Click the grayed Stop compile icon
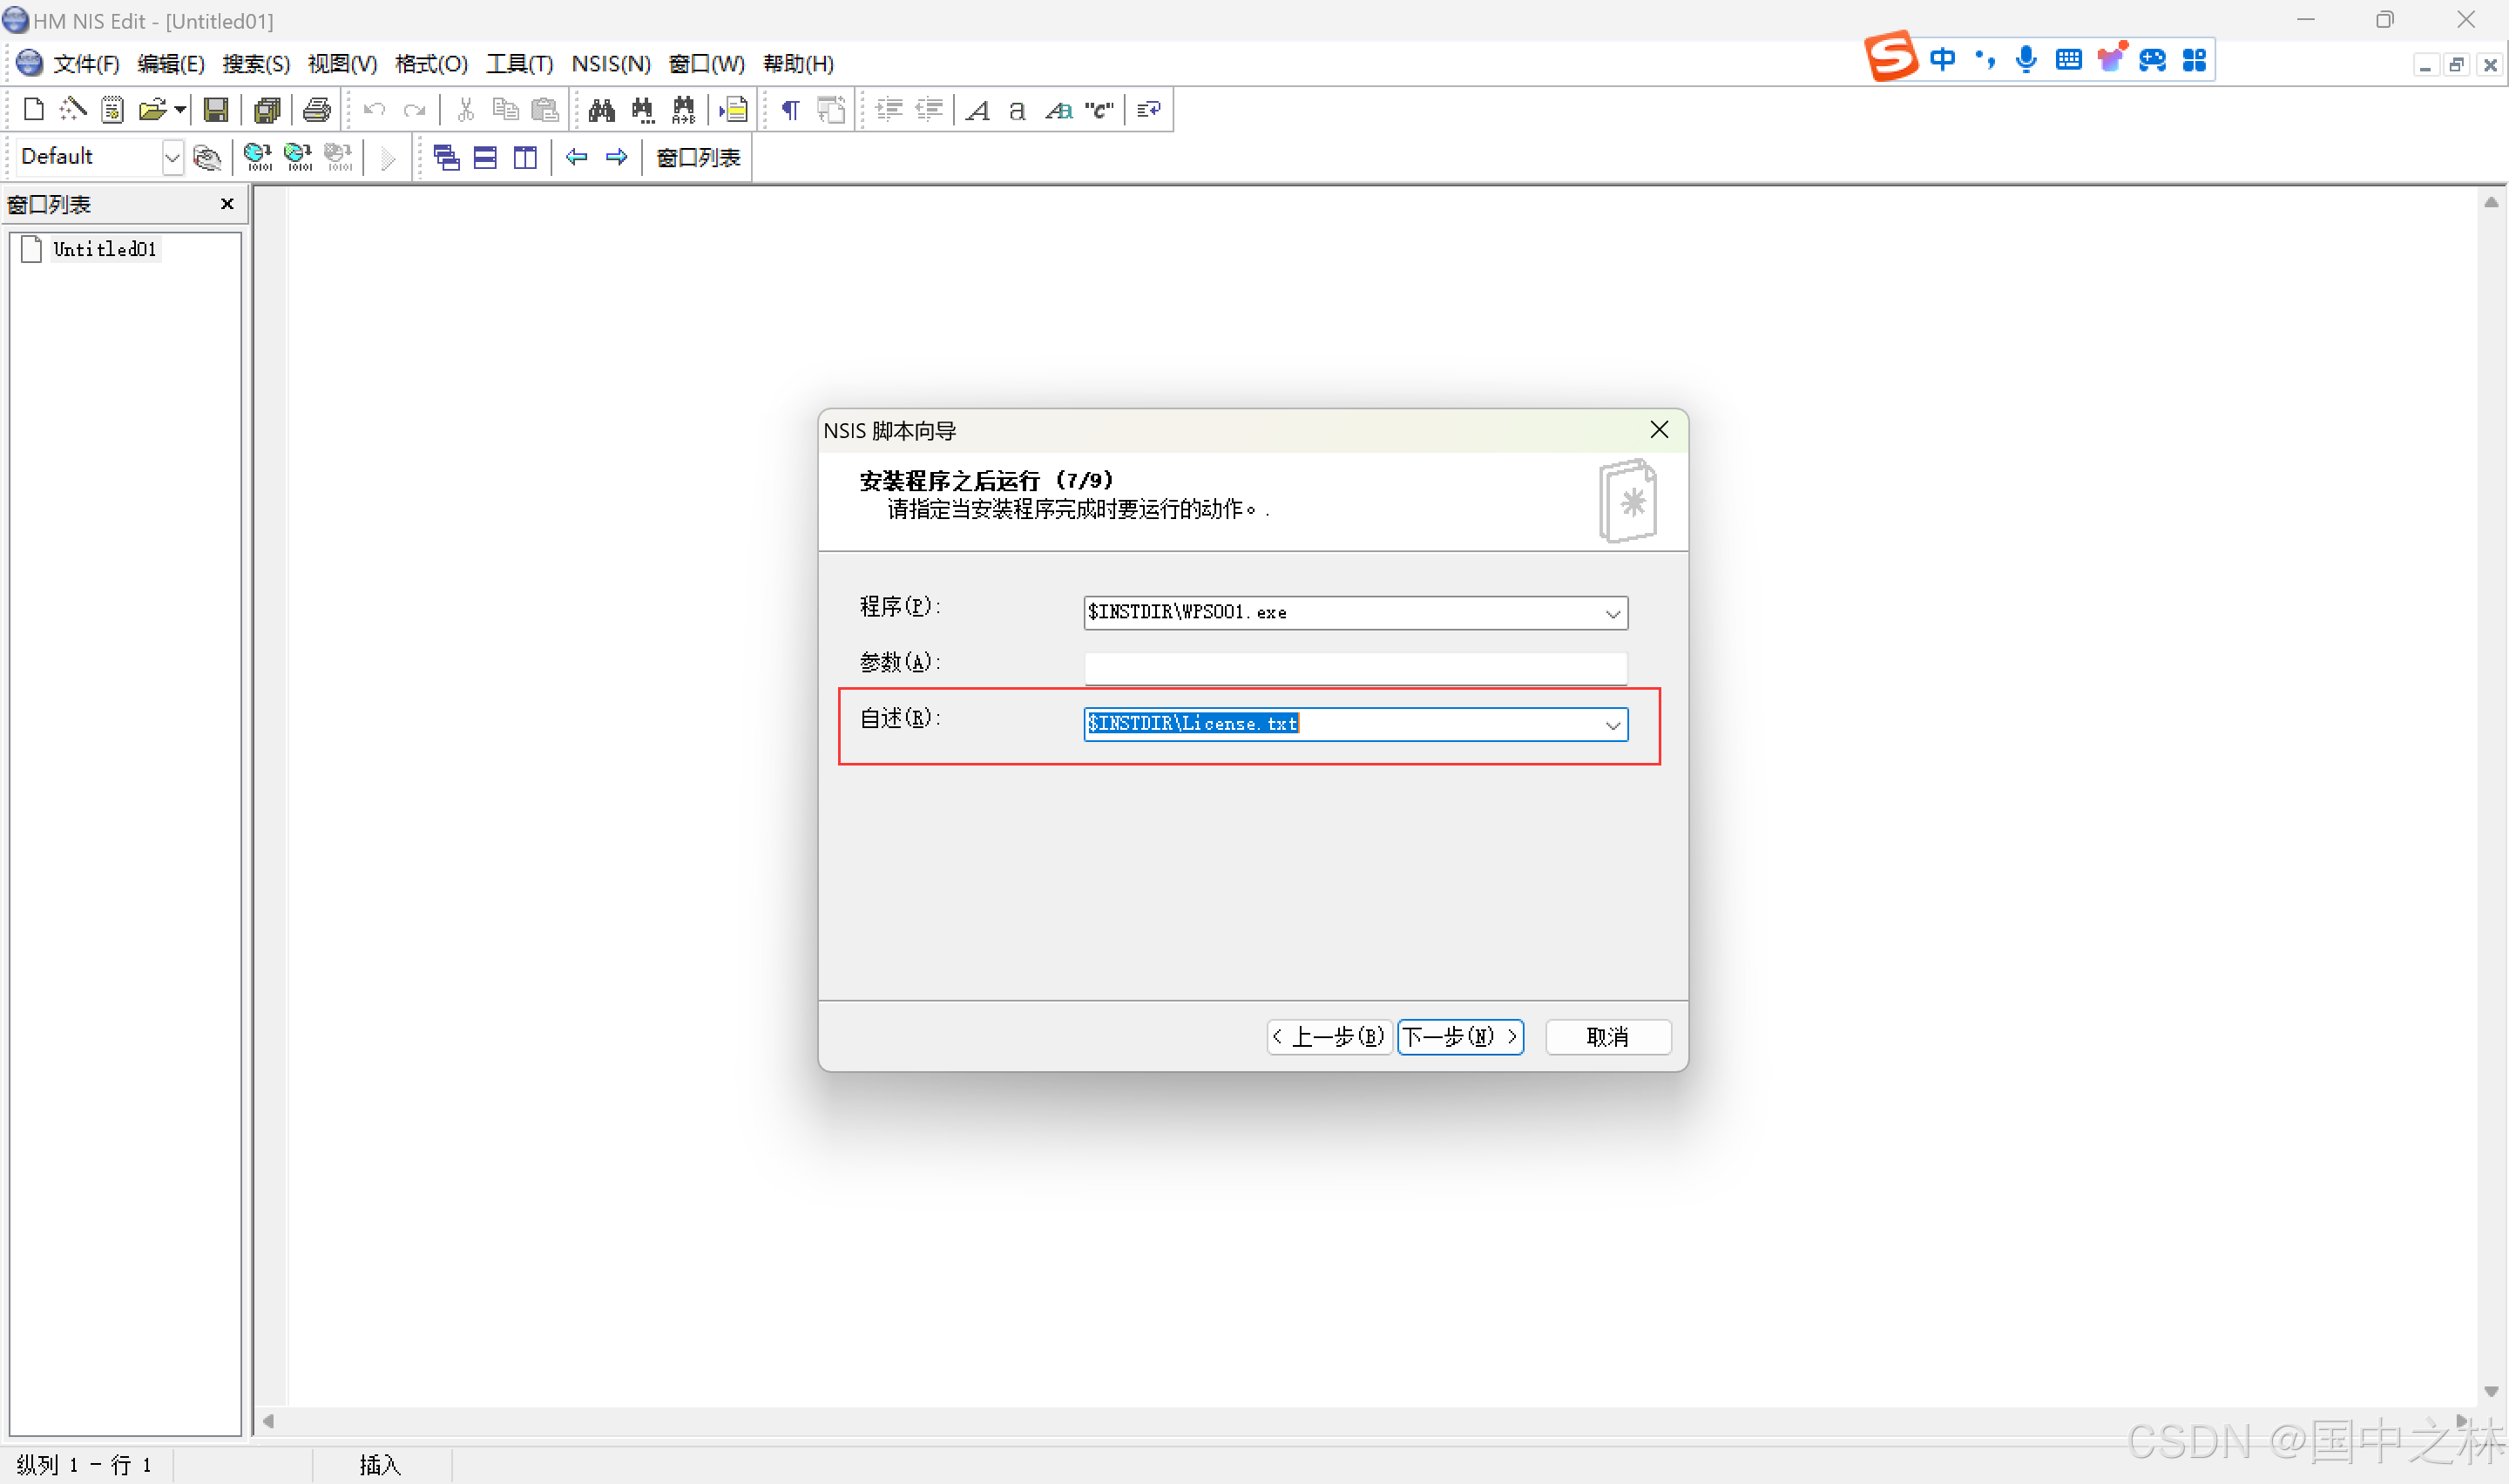Image resolution: width=2509 pixels, height=1484 pixels. pos(339,157)
